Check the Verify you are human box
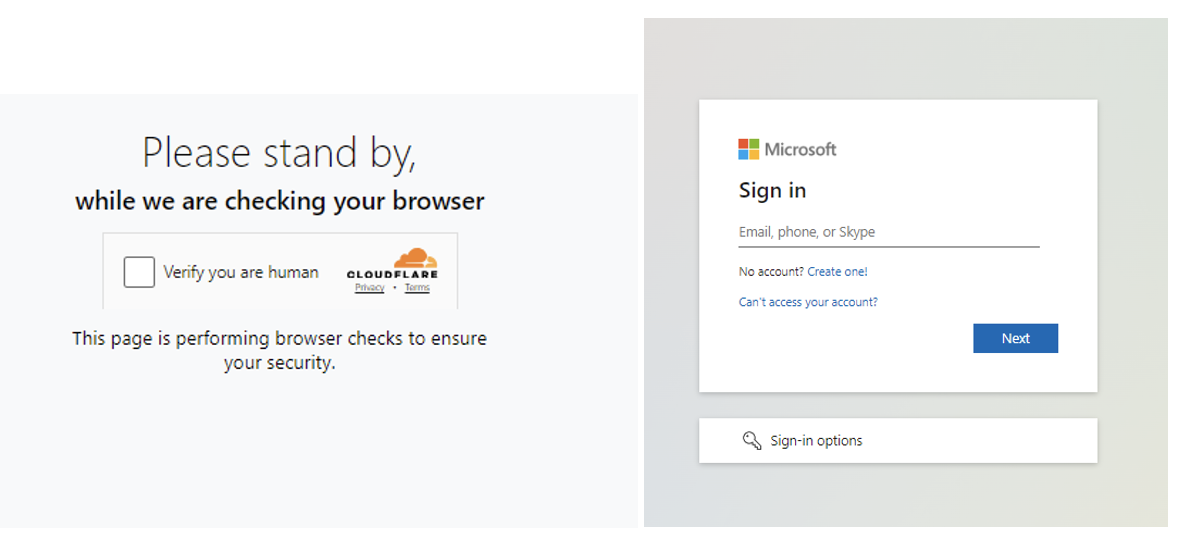Image resolution: width=1180 pixels, height=540 pixels. [139, 272]
